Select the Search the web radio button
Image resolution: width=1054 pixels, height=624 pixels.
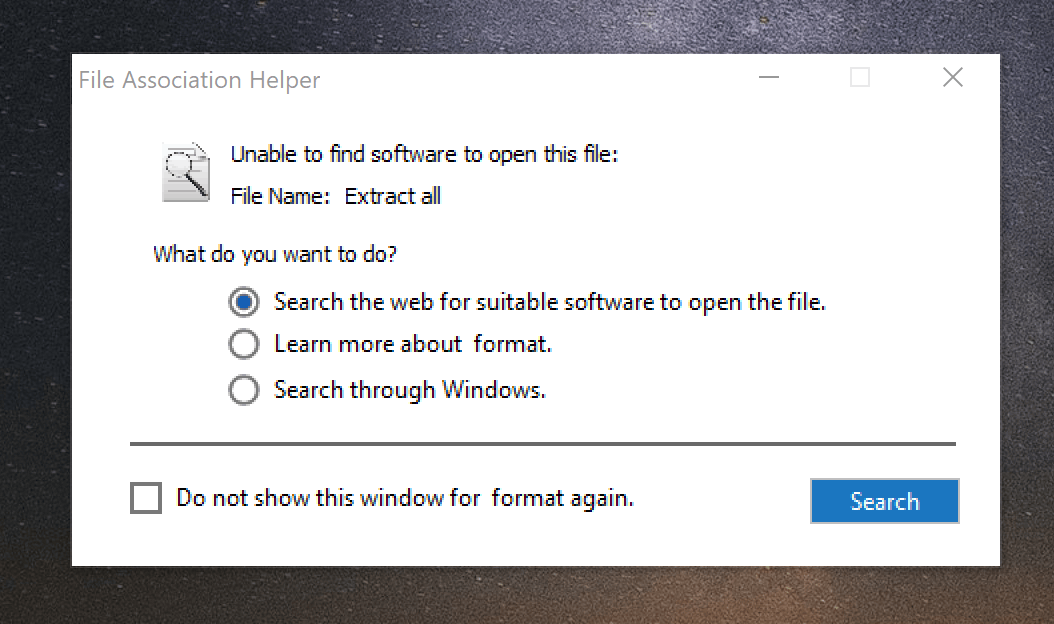pyautogui.click(x=243, y=302)
